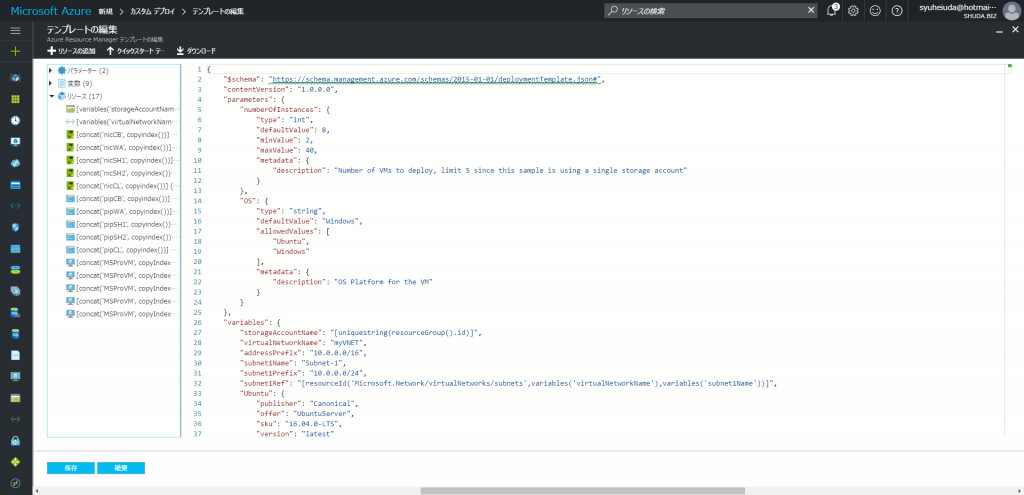Select the concat('nicSH1' resource row
Screen dimensions: 1024x495
click(122, 160)
